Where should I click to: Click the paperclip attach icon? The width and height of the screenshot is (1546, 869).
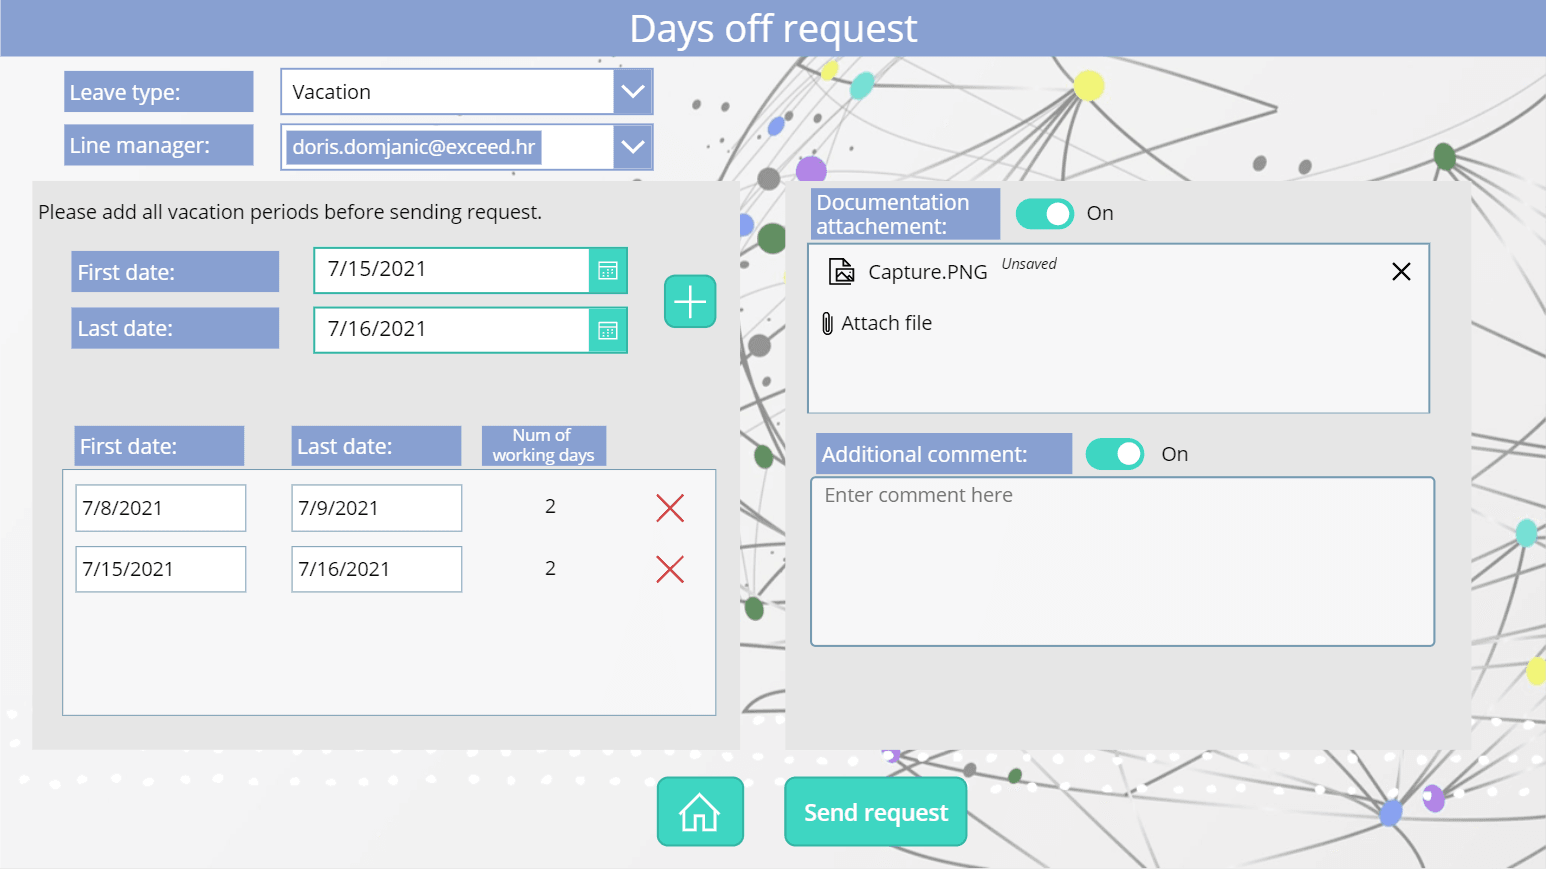[827, 323]
